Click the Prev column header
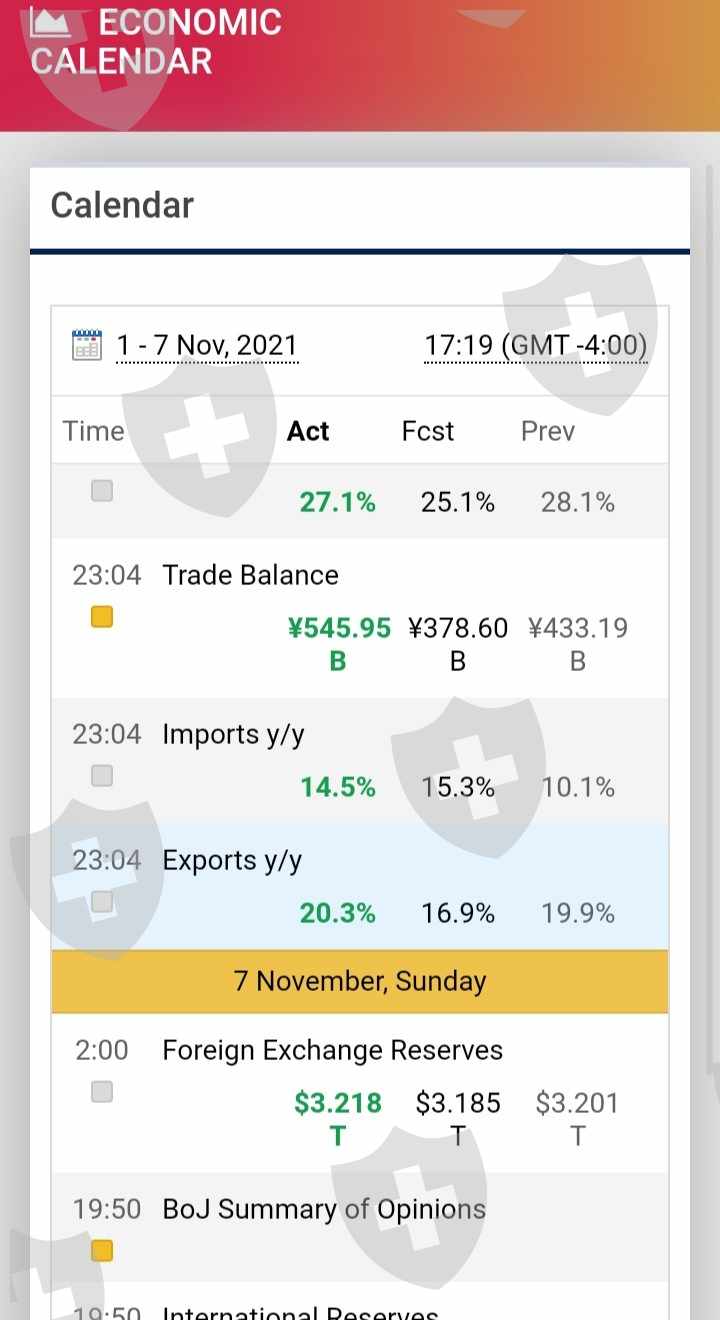The image size is (720, 1320). point(548,431)
